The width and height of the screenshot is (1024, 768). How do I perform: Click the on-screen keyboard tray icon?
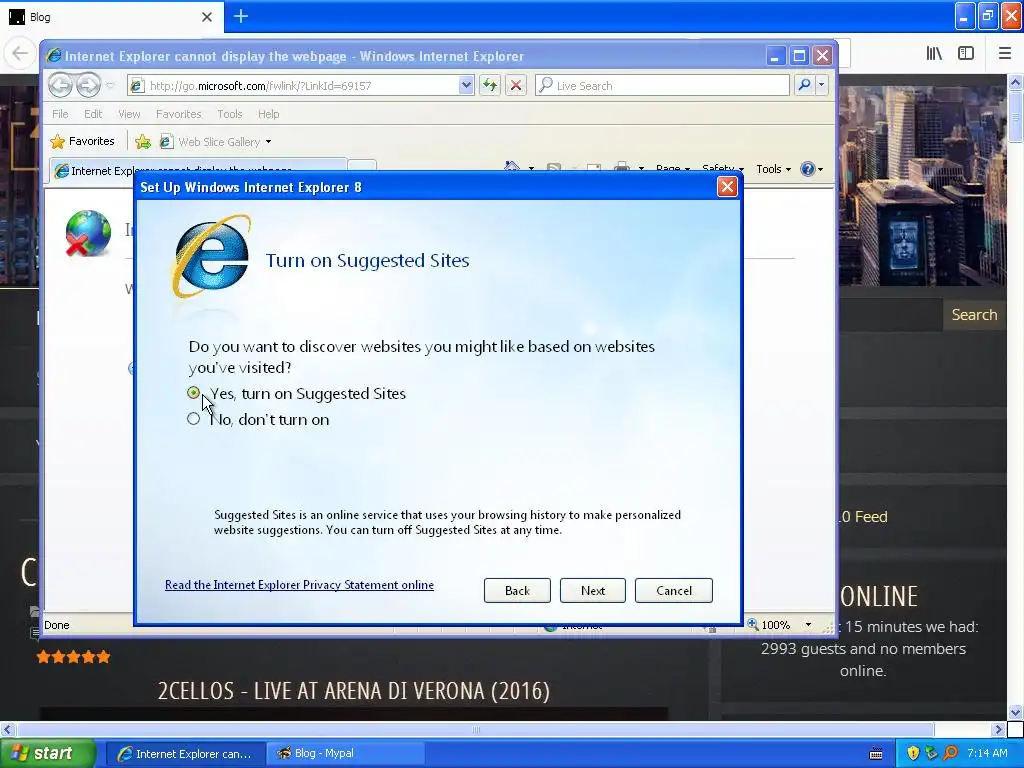[876, 754]
